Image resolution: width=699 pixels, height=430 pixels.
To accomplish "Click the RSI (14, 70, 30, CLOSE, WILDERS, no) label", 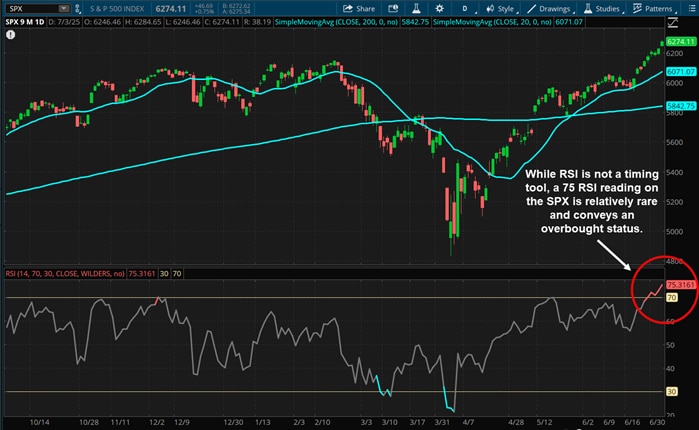I will tap(65, 274).
